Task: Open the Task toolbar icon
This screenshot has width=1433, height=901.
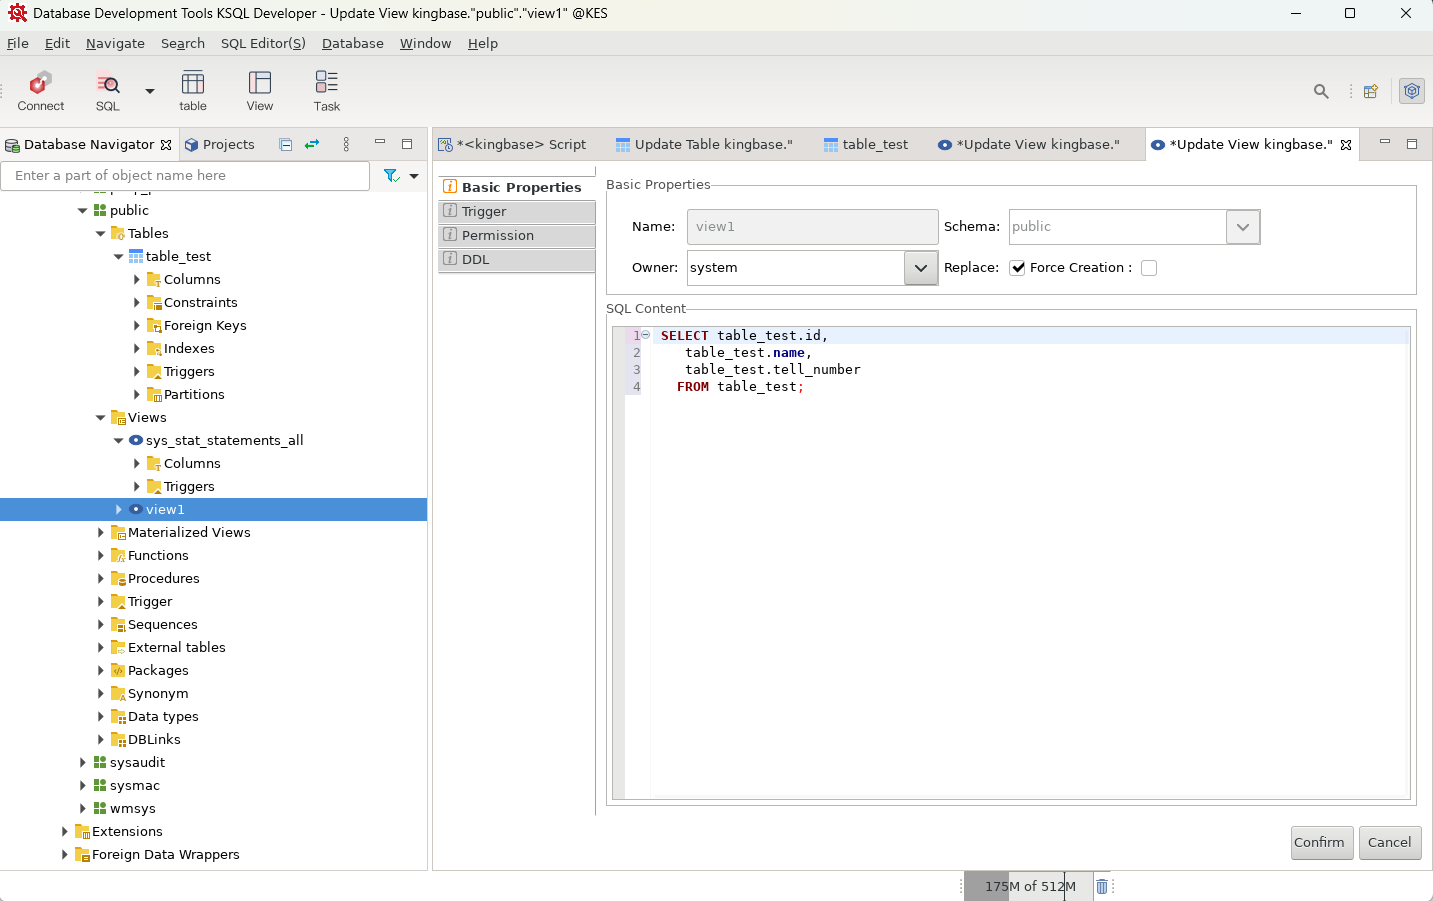Action: [327, 91]
